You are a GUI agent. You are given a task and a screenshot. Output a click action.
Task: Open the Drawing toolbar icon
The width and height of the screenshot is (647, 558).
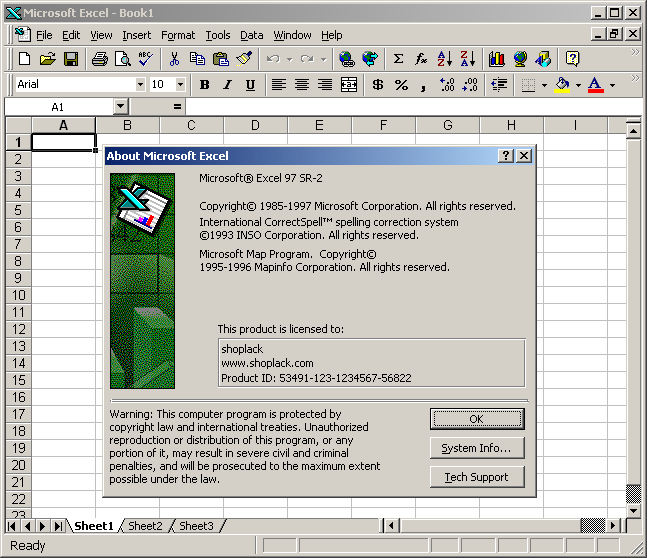[543, 59]
